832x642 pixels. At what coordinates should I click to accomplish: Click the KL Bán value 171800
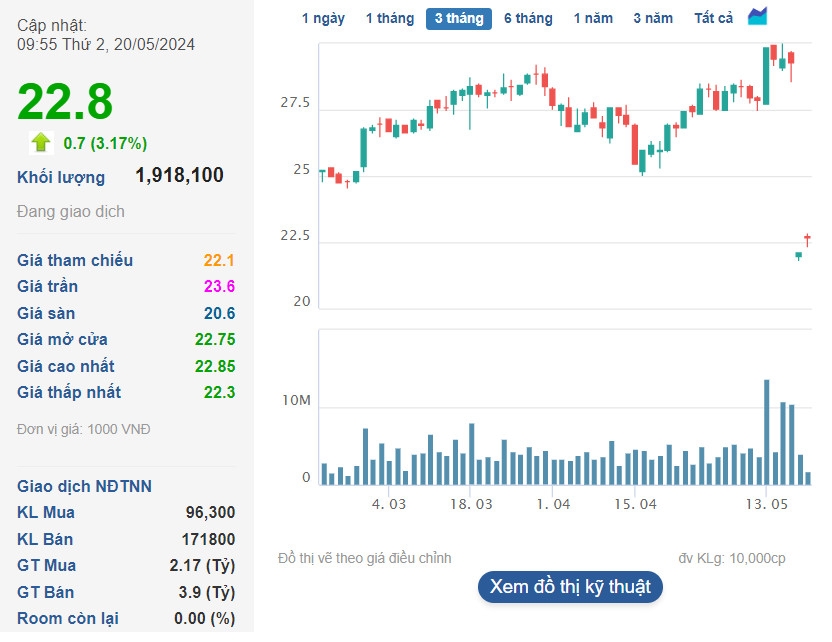pos(208,540)
